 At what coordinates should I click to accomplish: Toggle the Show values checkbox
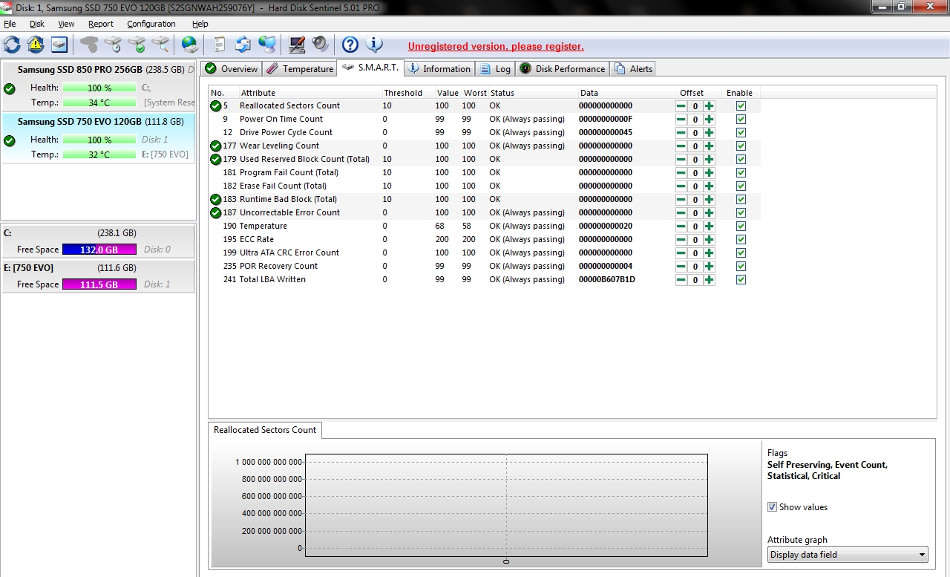772,507
